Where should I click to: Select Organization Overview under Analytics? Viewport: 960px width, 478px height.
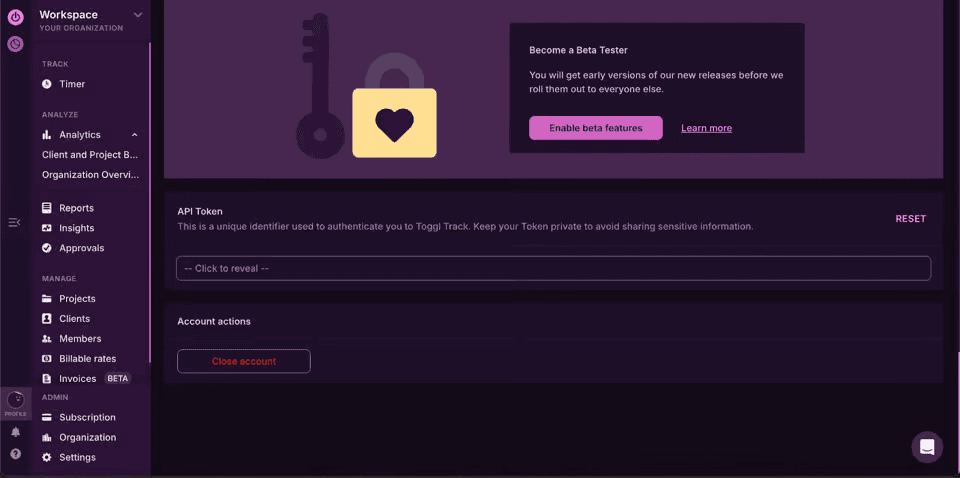click(90, 175)
